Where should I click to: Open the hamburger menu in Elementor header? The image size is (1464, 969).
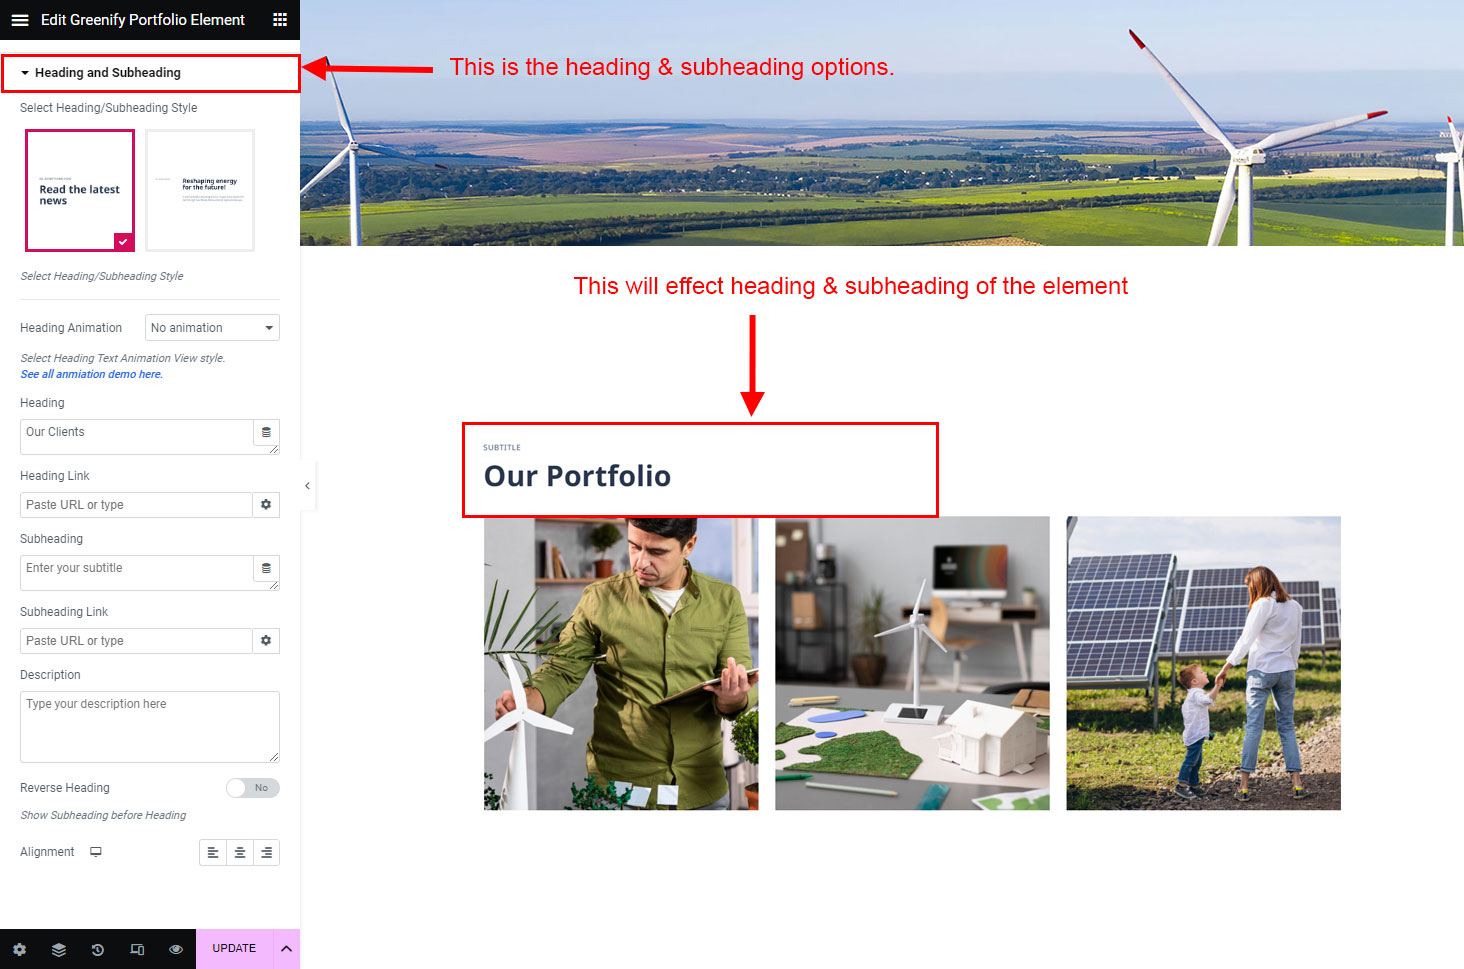point(20,20)
